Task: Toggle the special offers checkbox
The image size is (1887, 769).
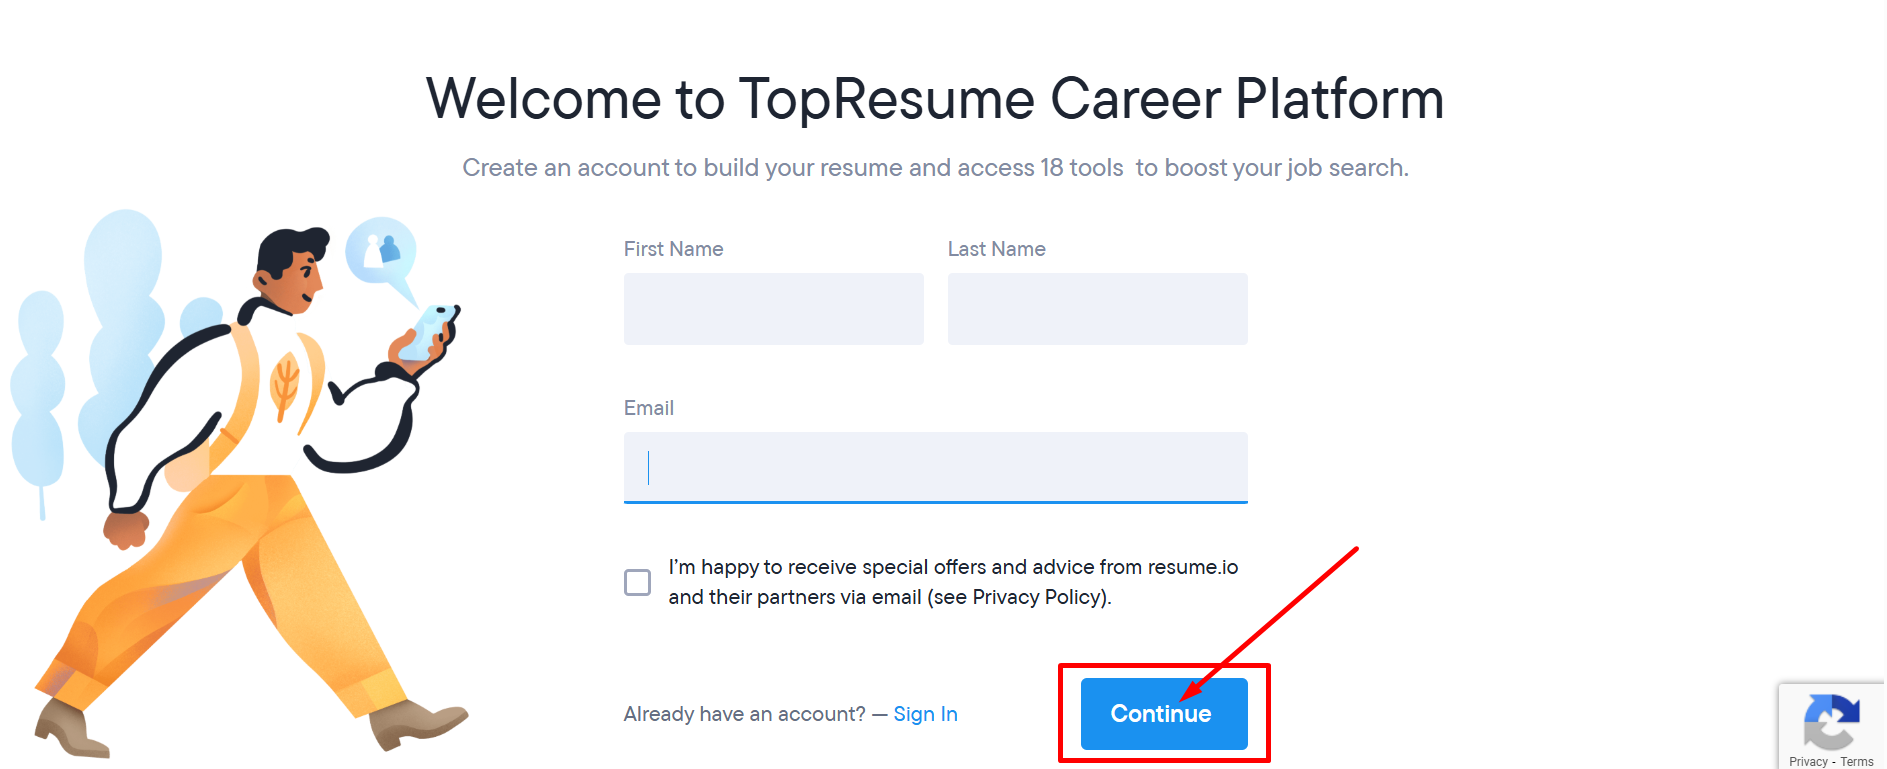Action: click(x=637, y=582)
